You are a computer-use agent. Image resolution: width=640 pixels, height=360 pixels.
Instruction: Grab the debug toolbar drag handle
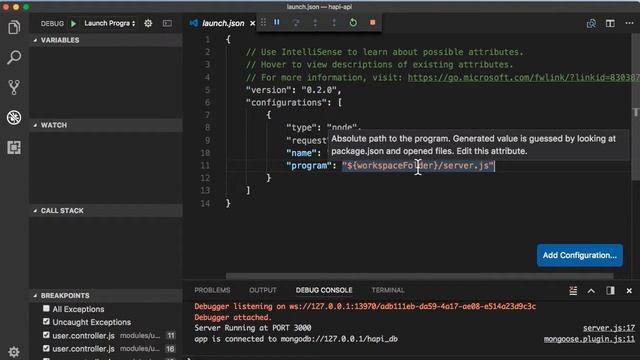(x=263, y=22)
